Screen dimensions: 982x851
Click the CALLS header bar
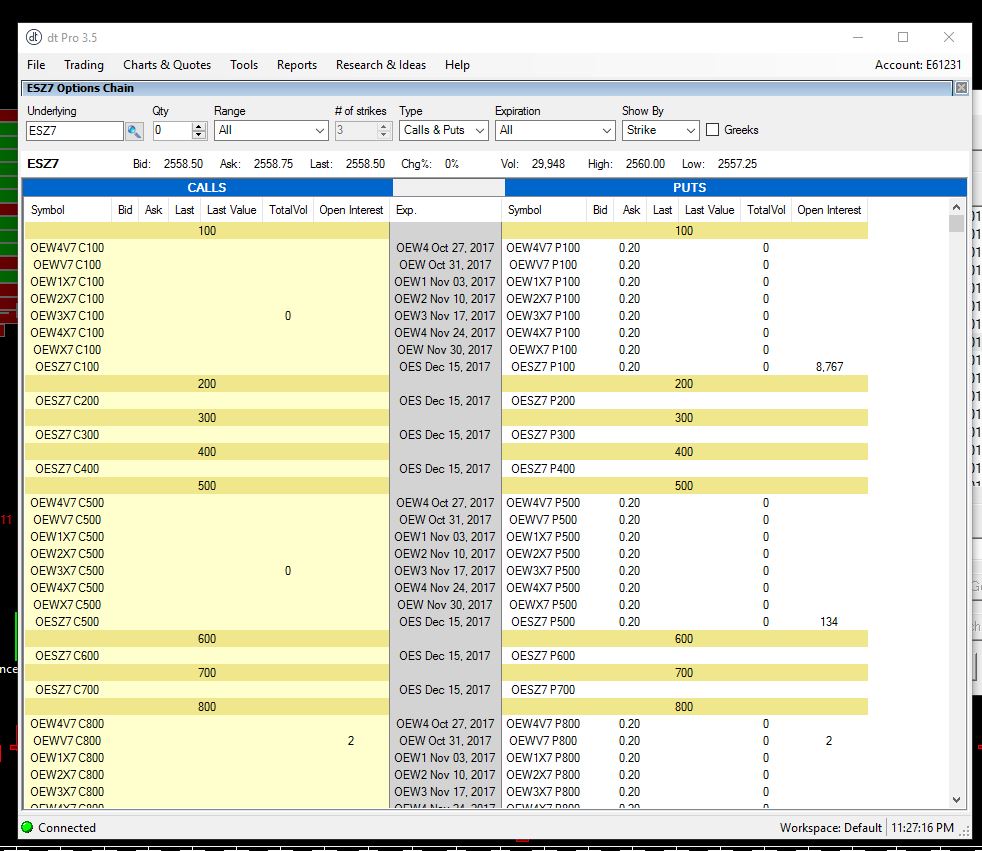click(x=207, y=188)
